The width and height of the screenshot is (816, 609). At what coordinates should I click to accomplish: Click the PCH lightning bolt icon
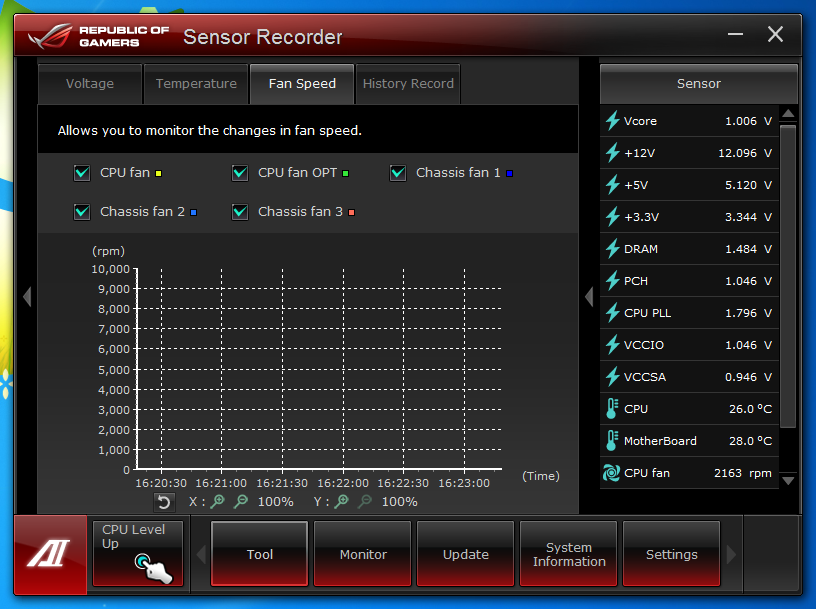coord(613,281)
